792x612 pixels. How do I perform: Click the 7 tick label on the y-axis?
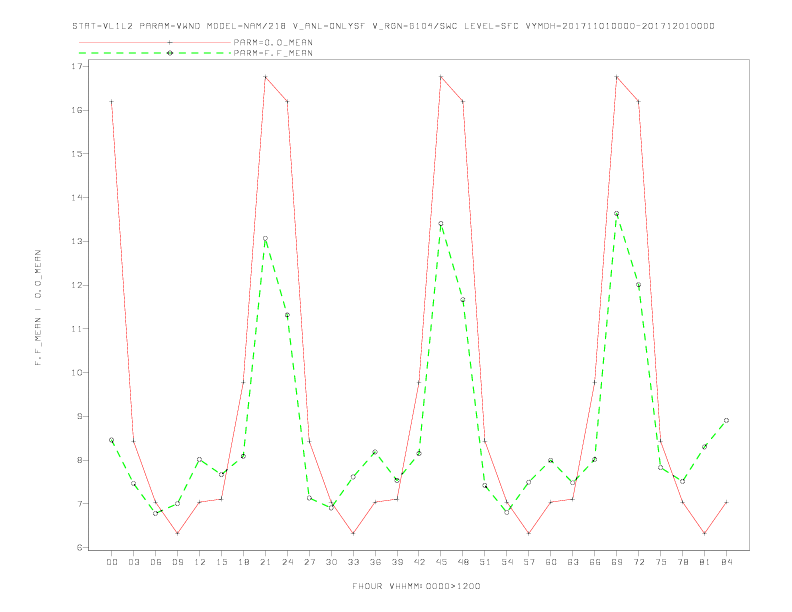(80, 504)
